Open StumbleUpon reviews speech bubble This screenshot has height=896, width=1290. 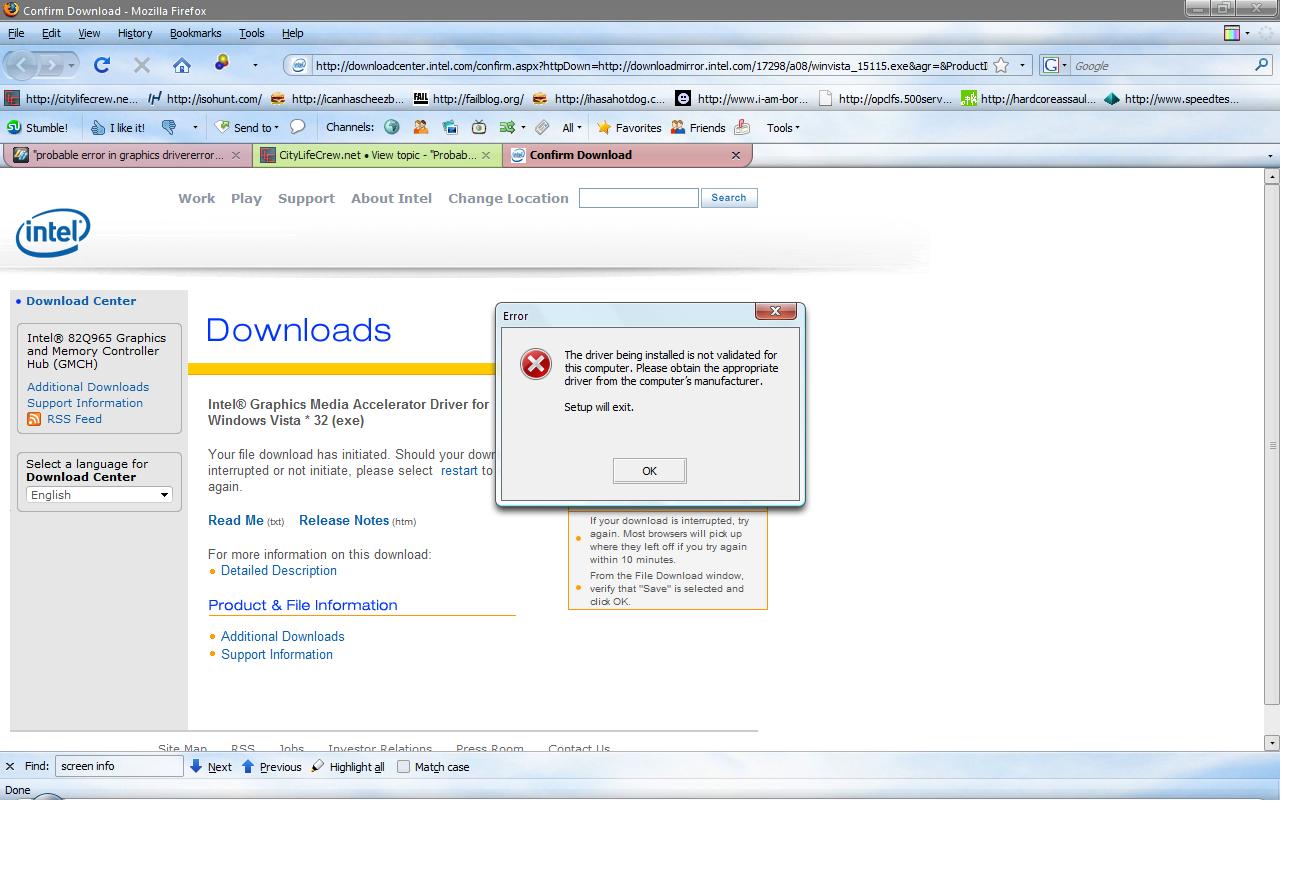point(297,128)
